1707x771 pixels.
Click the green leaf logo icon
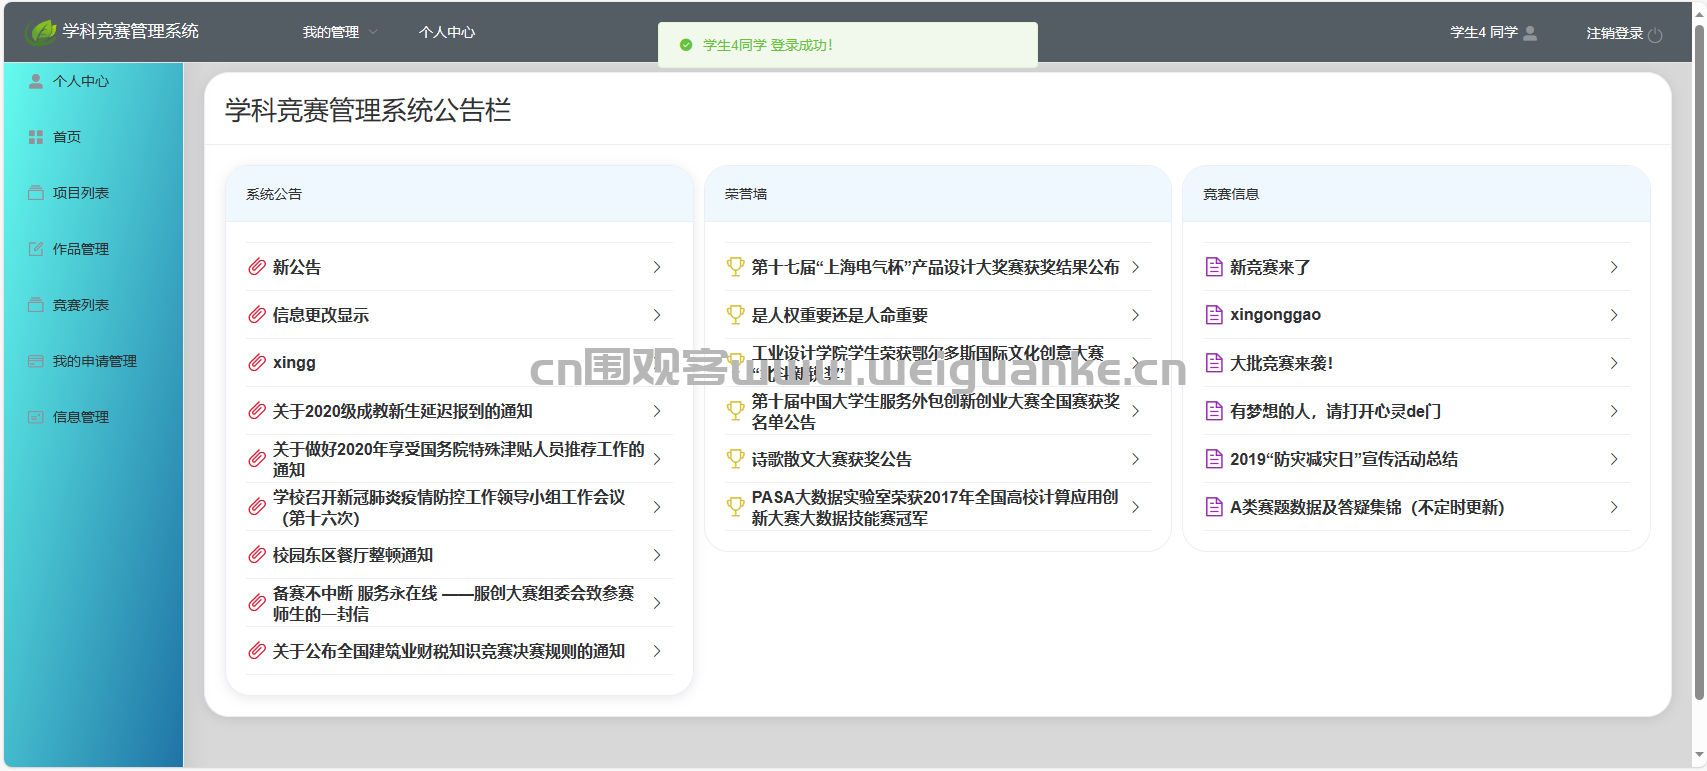tap(41, 32)
